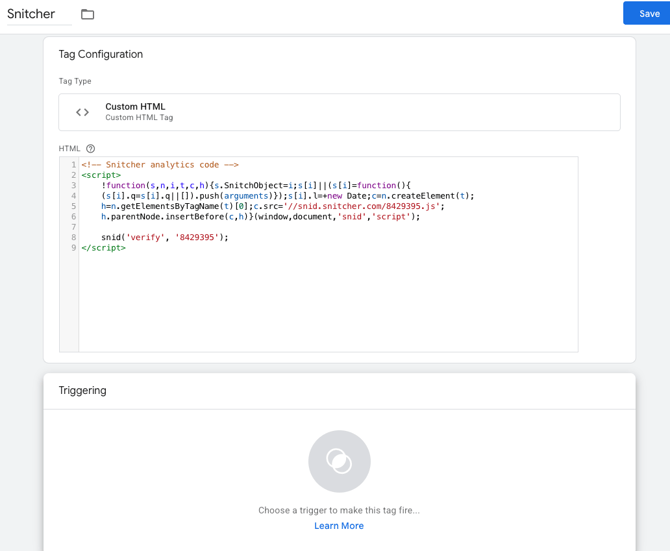This screenshot has height=551, width=670.
Task: Save the Snitcher tag
Action: point(648,13)
